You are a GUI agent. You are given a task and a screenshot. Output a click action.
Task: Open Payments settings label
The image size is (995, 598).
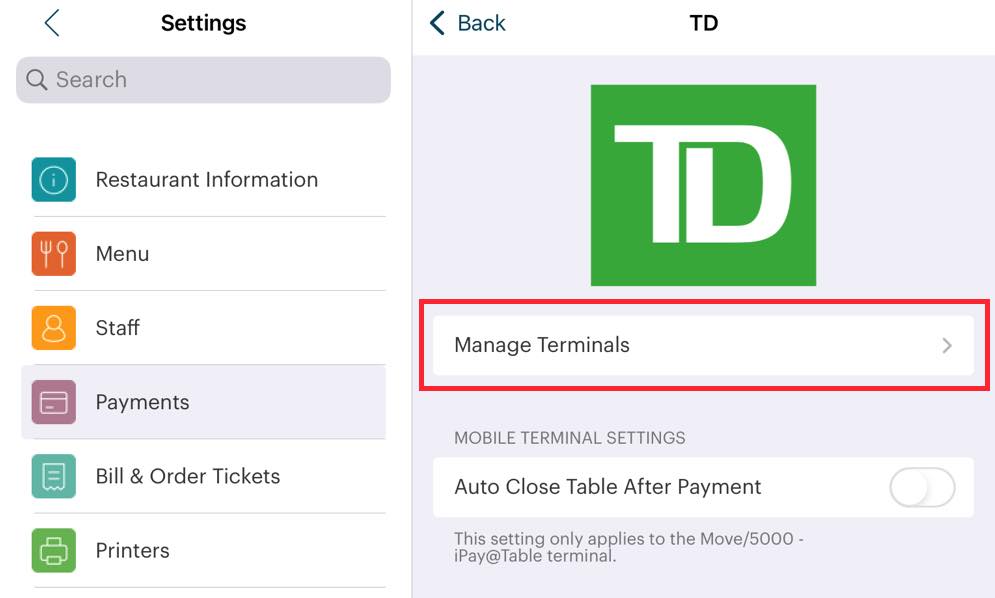click(x=142, y=402)
